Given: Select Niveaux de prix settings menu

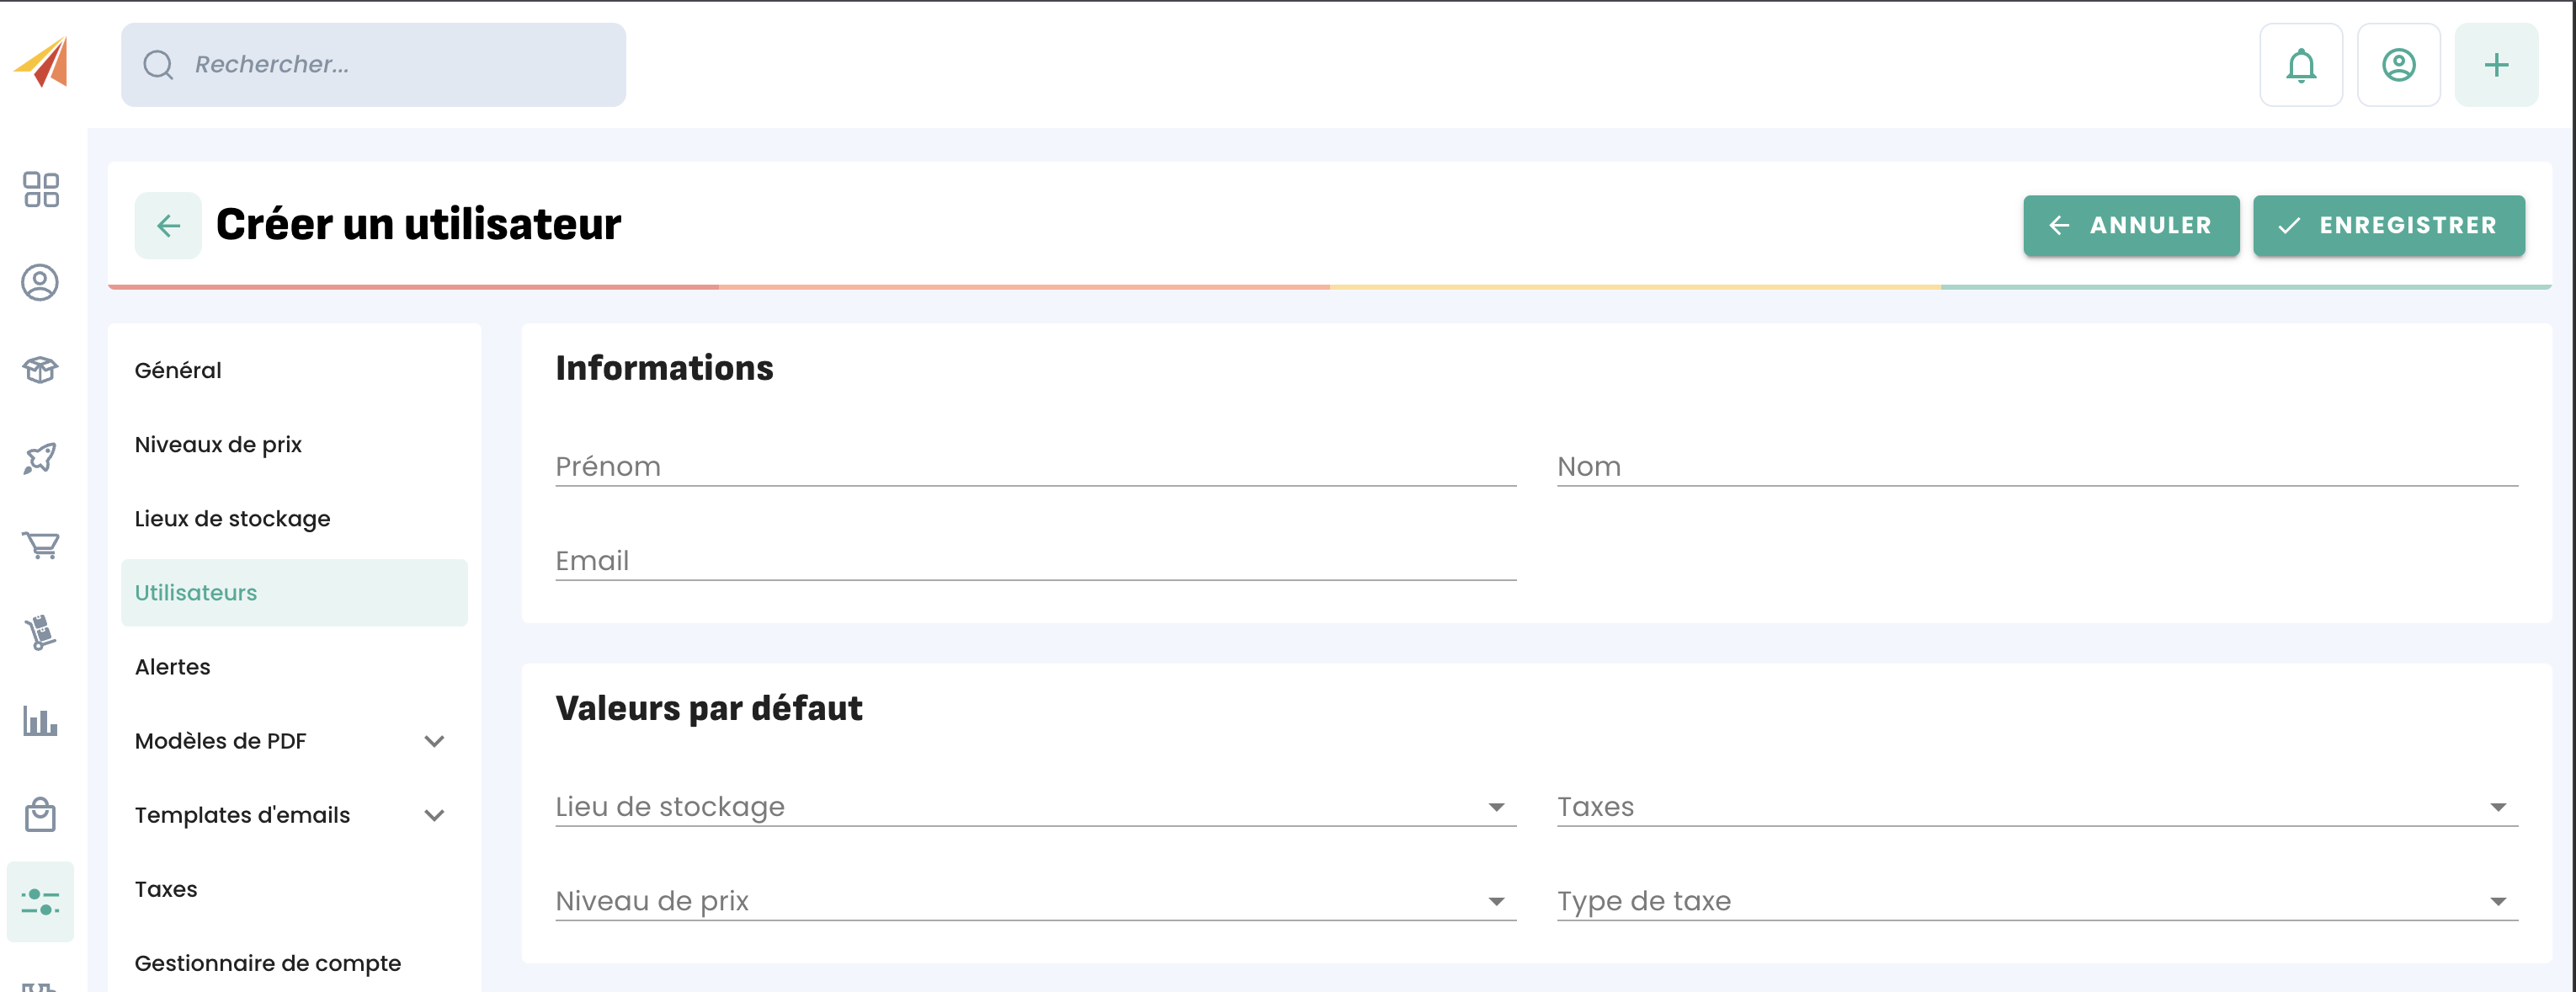Looking at the screenshot, I should 218,444.
